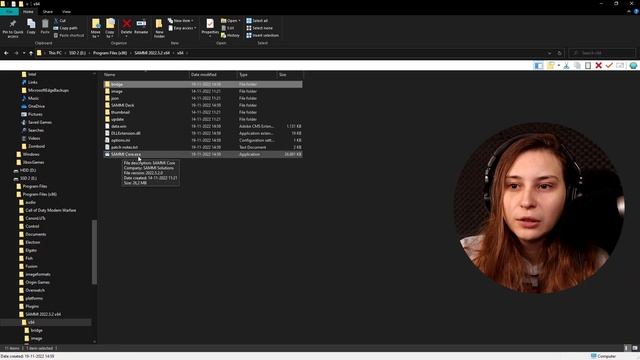Switch to the Share ribbon tab
Viewport: 640px width, 360px height.
(x=48, y=12)
